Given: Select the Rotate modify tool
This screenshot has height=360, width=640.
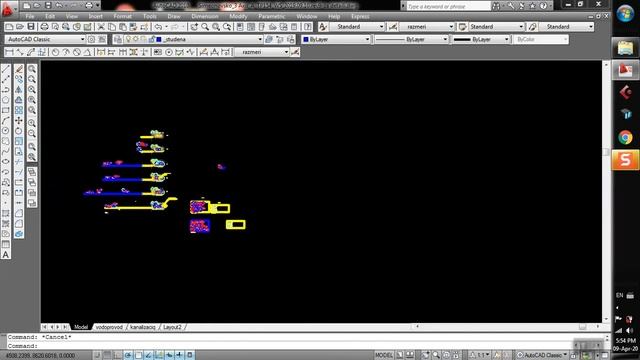Looking at the screenshot, I should coord(19,131).
